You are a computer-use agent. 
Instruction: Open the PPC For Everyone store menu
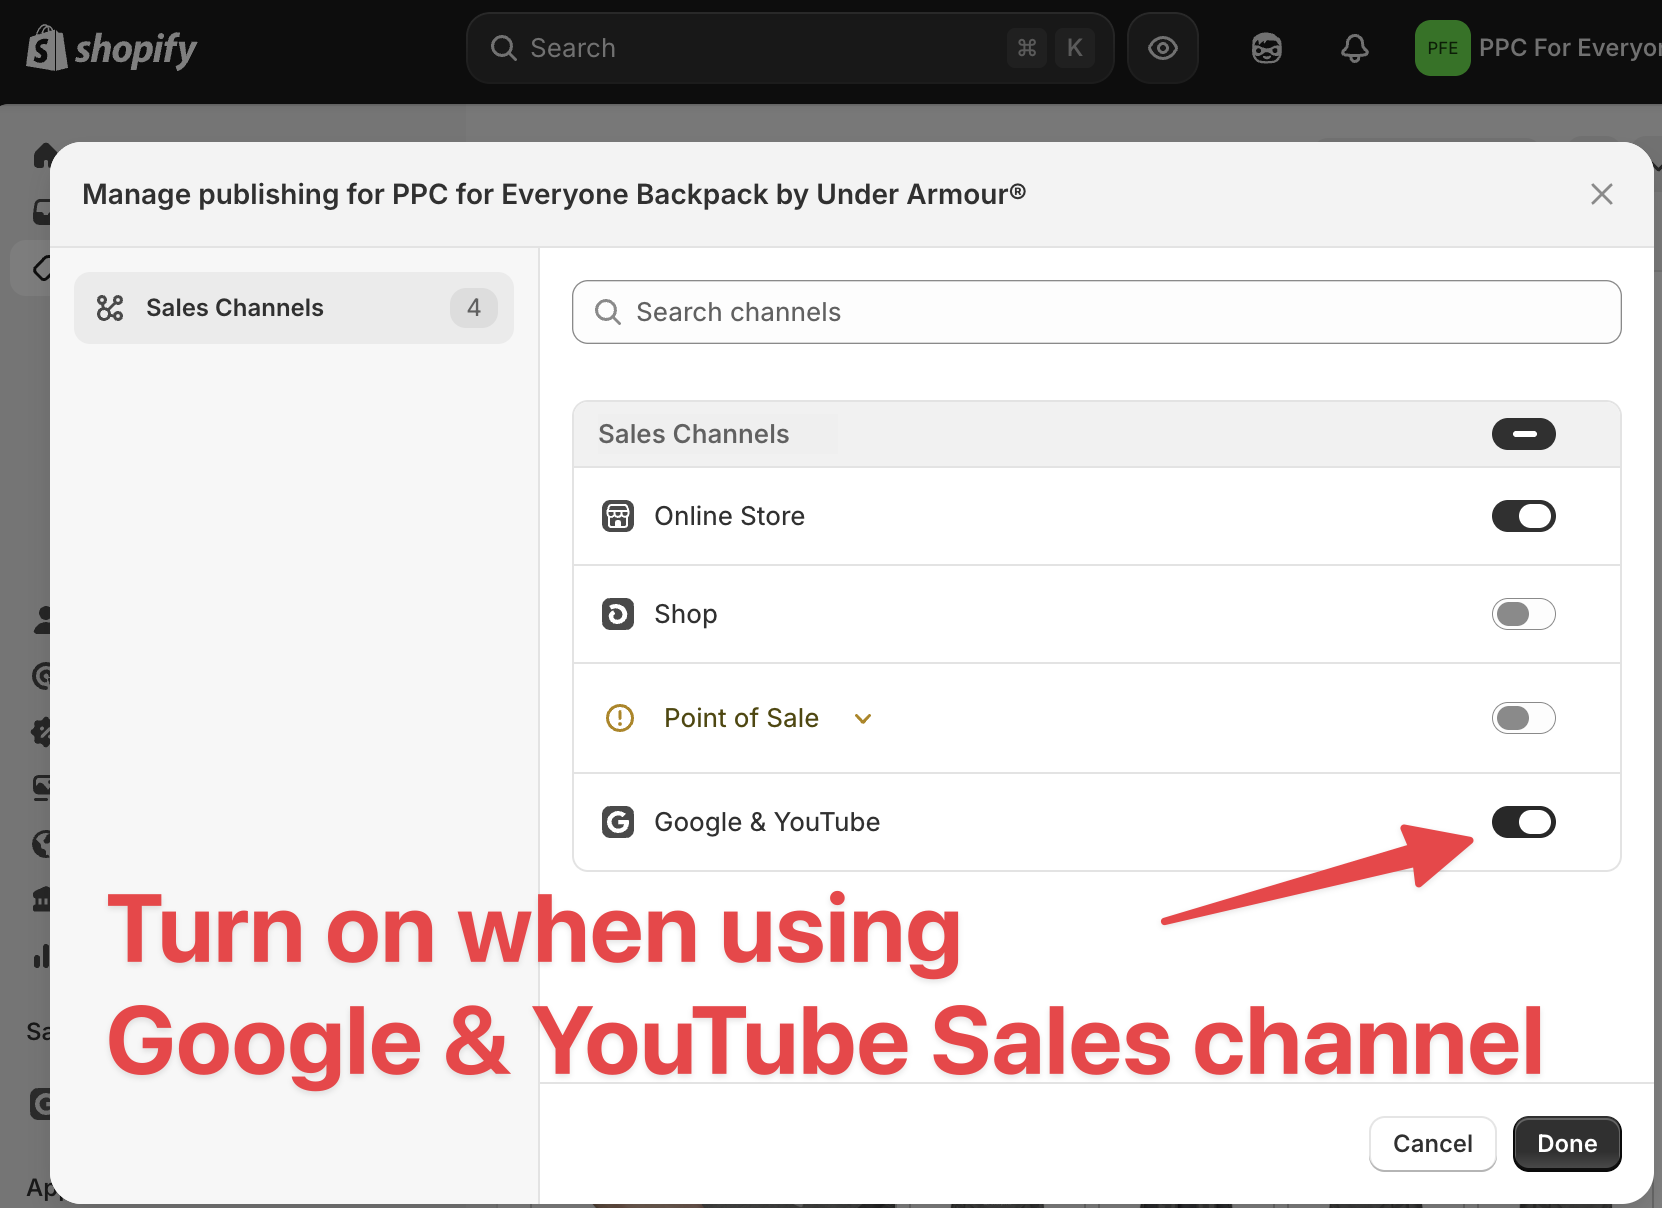click(1569, 48)
